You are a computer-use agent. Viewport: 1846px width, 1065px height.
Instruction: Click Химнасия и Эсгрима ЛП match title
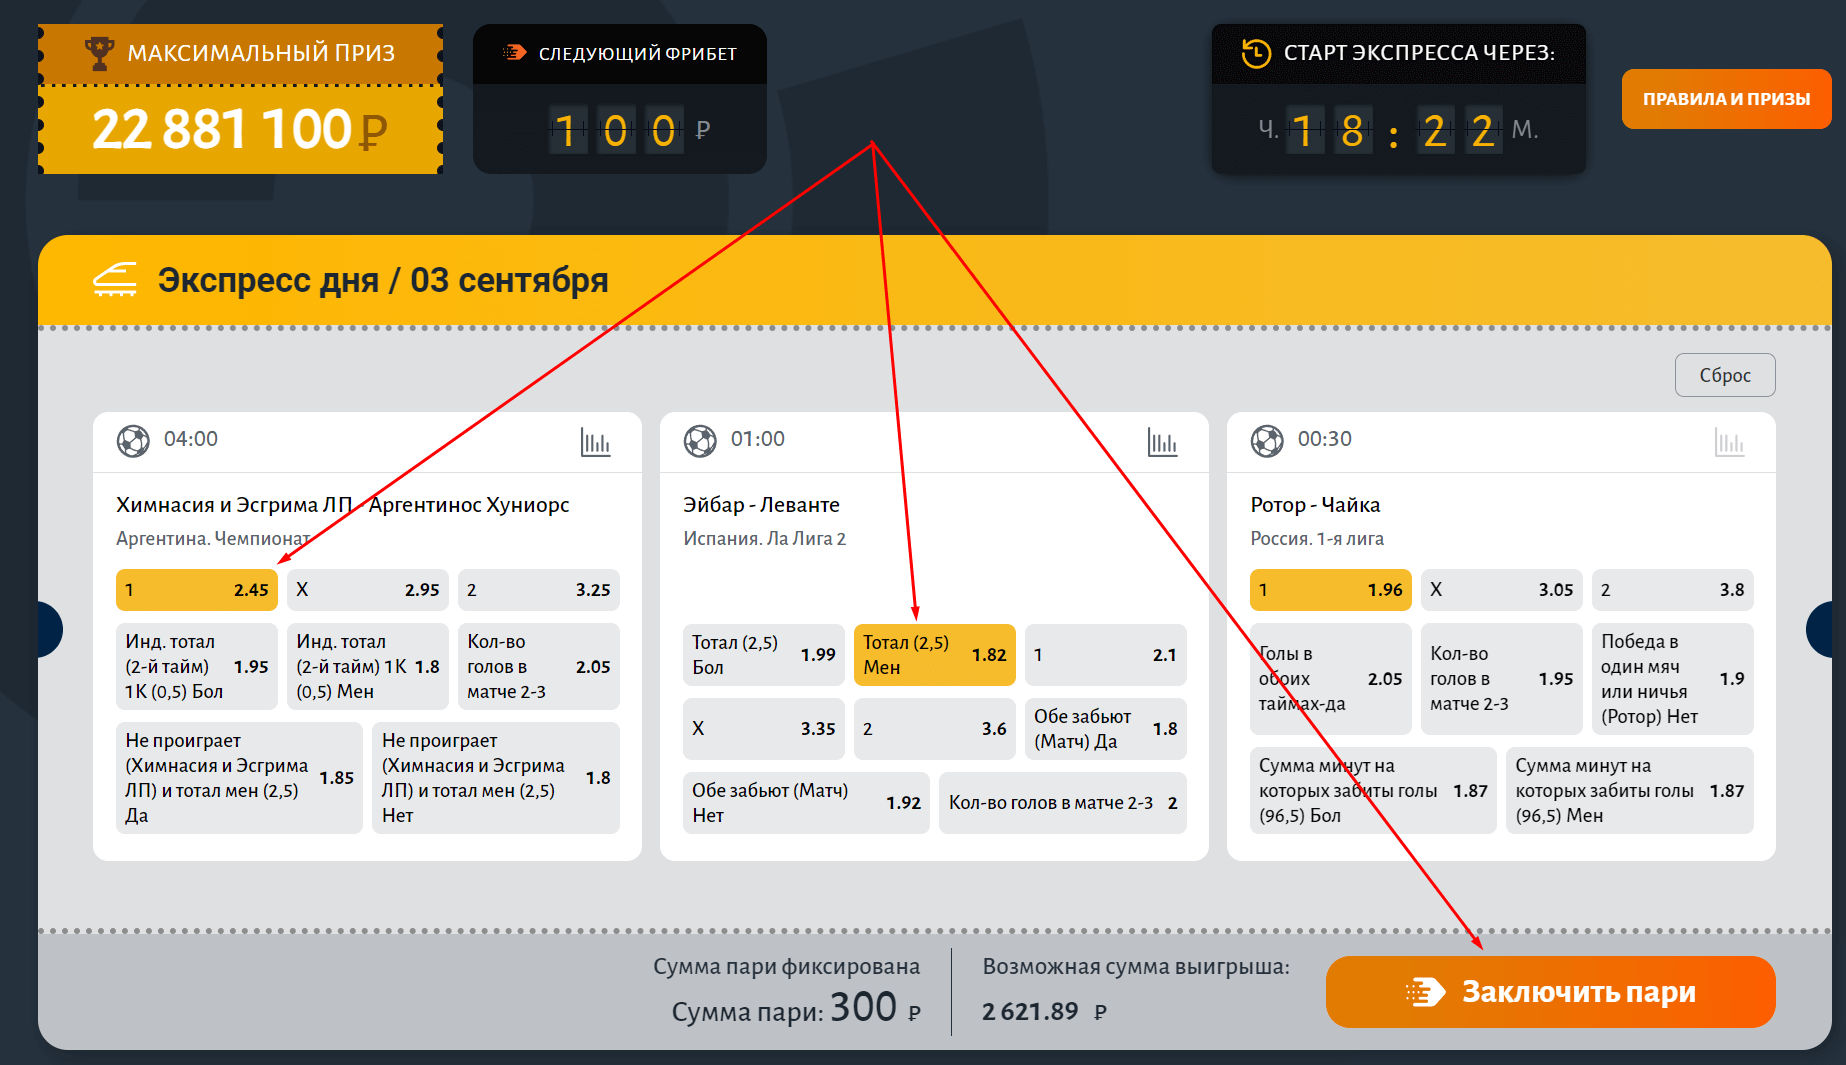point(342,505)
